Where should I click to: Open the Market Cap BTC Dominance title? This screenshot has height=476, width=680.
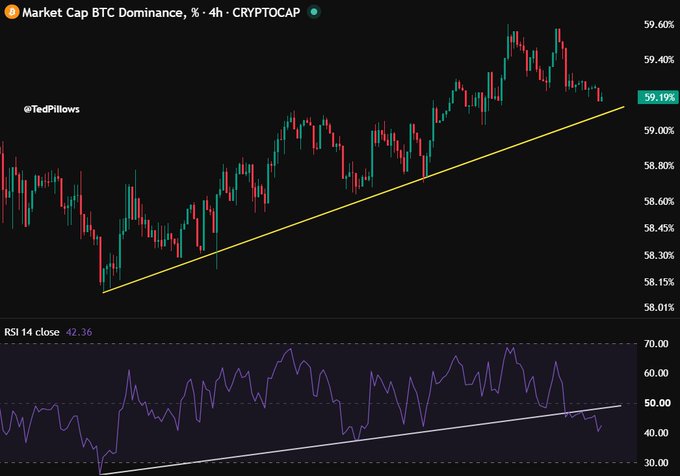(107, 12)
